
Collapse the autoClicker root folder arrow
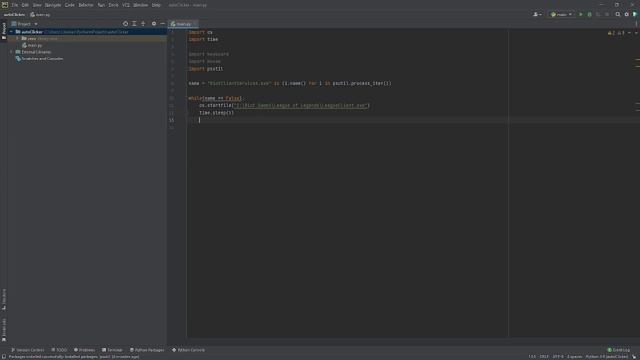coord(11,32)
